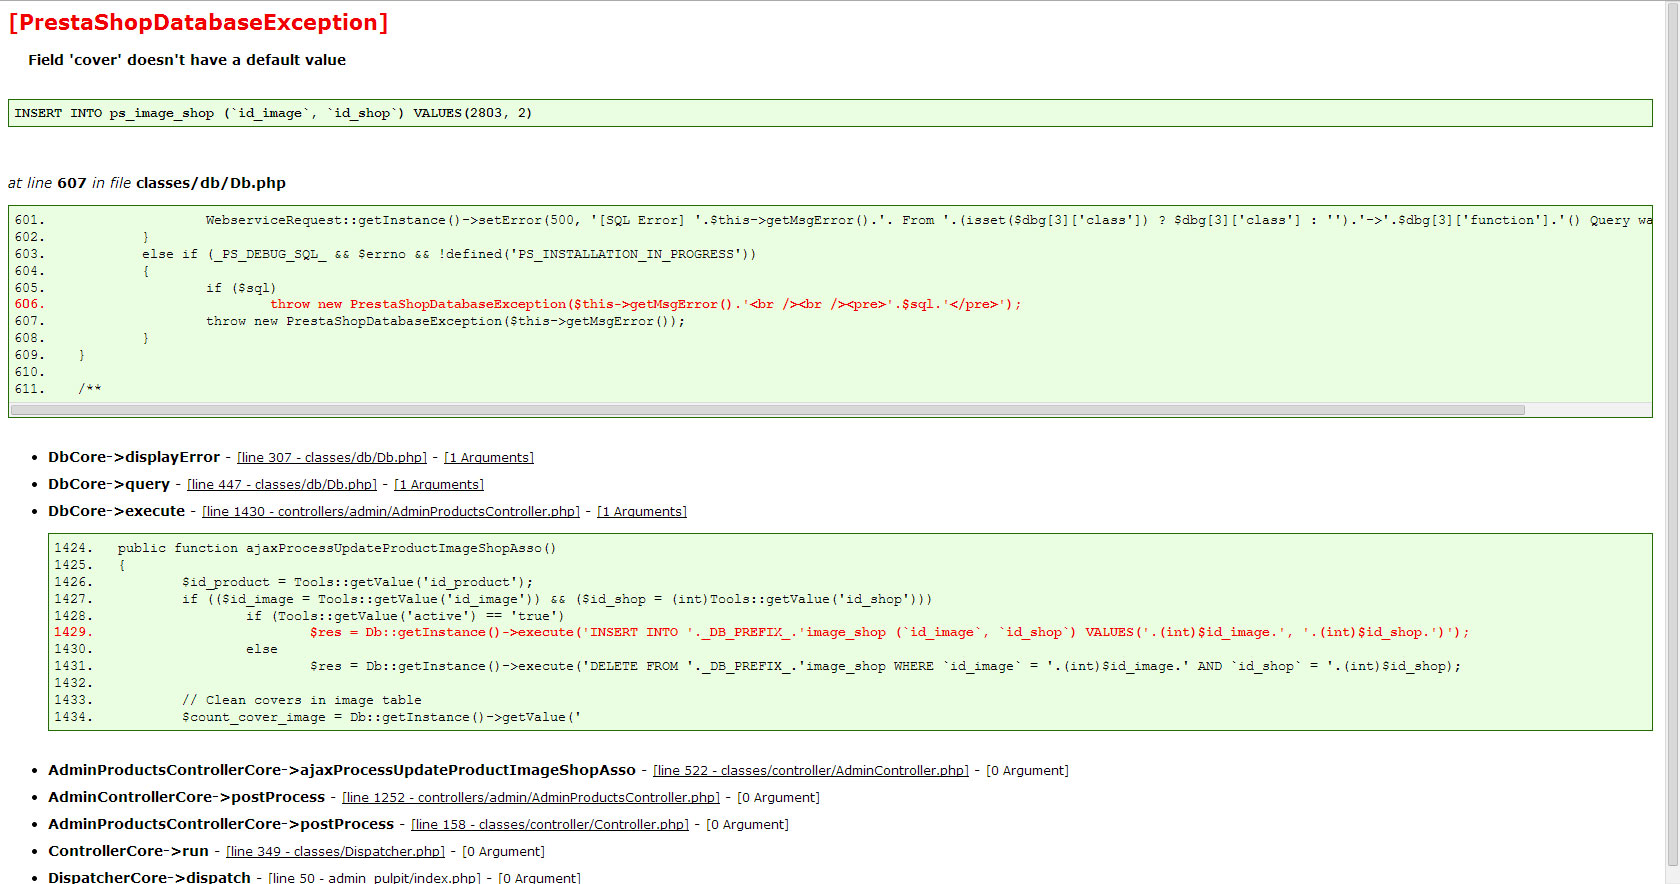The image size is (1680, 884).
Task: Click AdminControllerCore->postProcess trace entry
Action: pyautogui.click(x=186, y=797)
